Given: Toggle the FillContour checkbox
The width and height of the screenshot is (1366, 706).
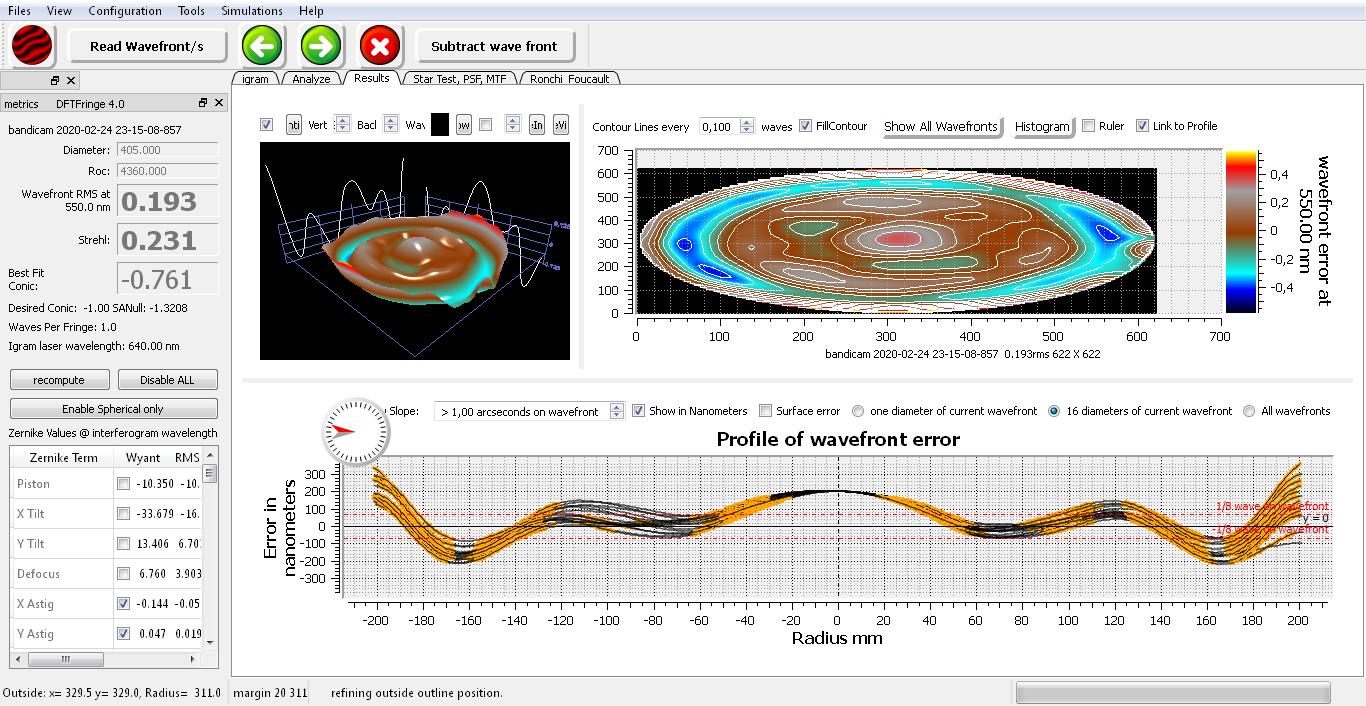Looking at the screenshot, I should click(x=806, y=126).
